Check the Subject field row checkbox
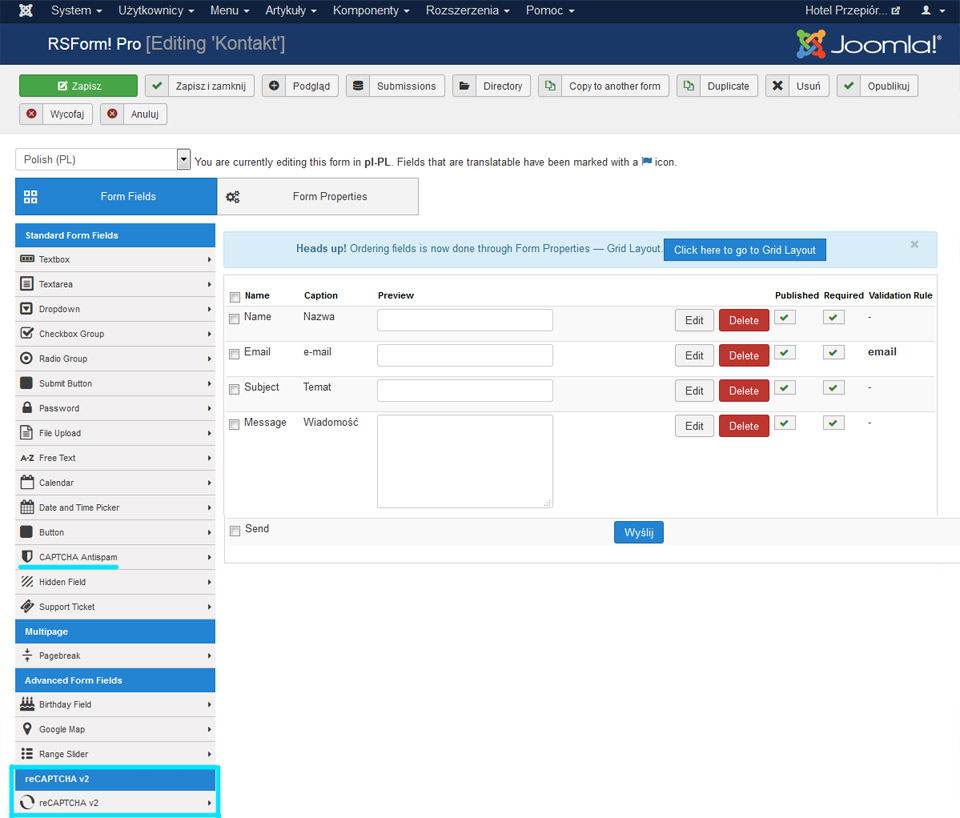Image resolution: width=960 pixels, height=818 pixels. (x=234, y=389)
